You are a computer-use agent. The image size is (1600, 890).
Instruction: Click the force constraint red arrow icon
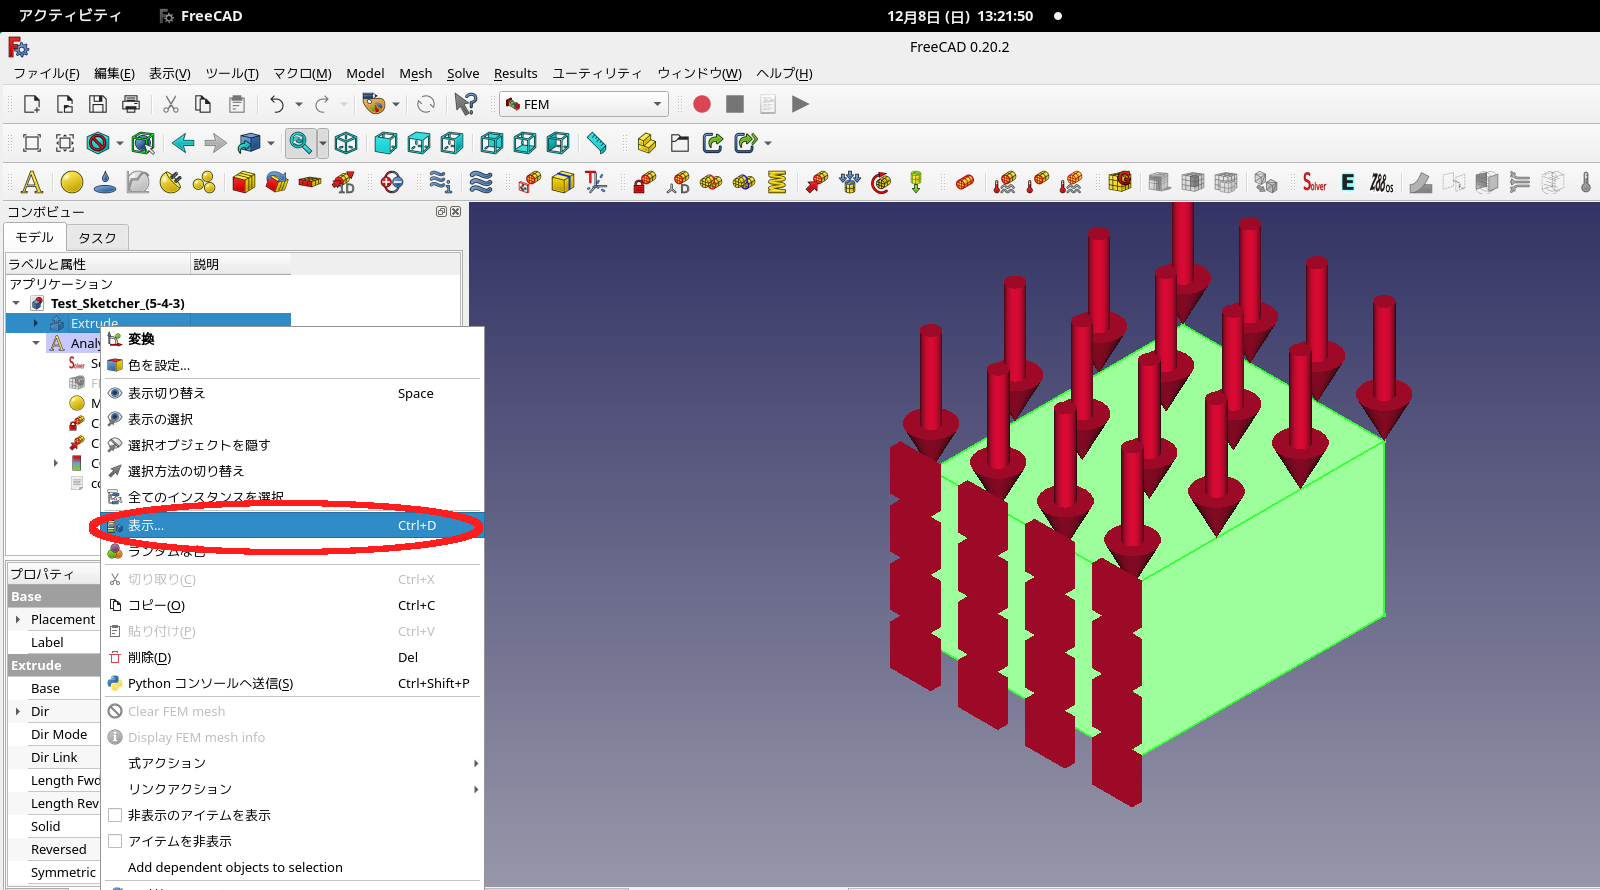pyautogui.click(x=817, y=182)
